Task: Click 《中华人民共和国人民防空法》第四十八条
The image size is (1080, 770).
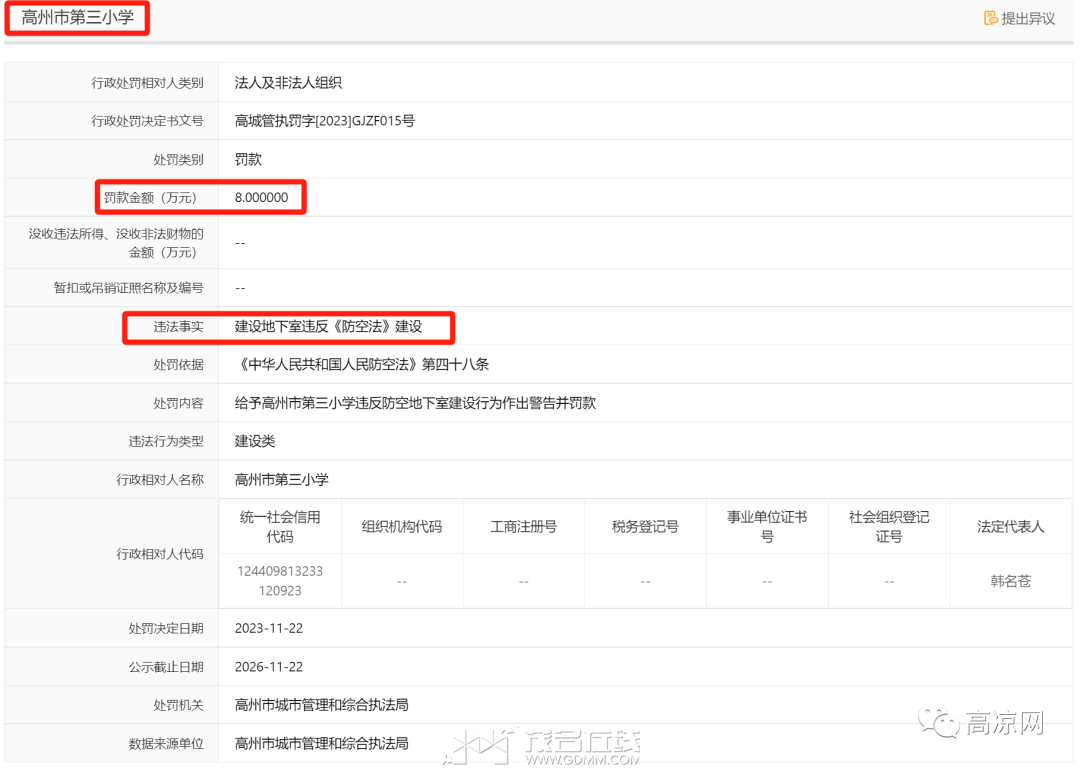Action: 362,364
